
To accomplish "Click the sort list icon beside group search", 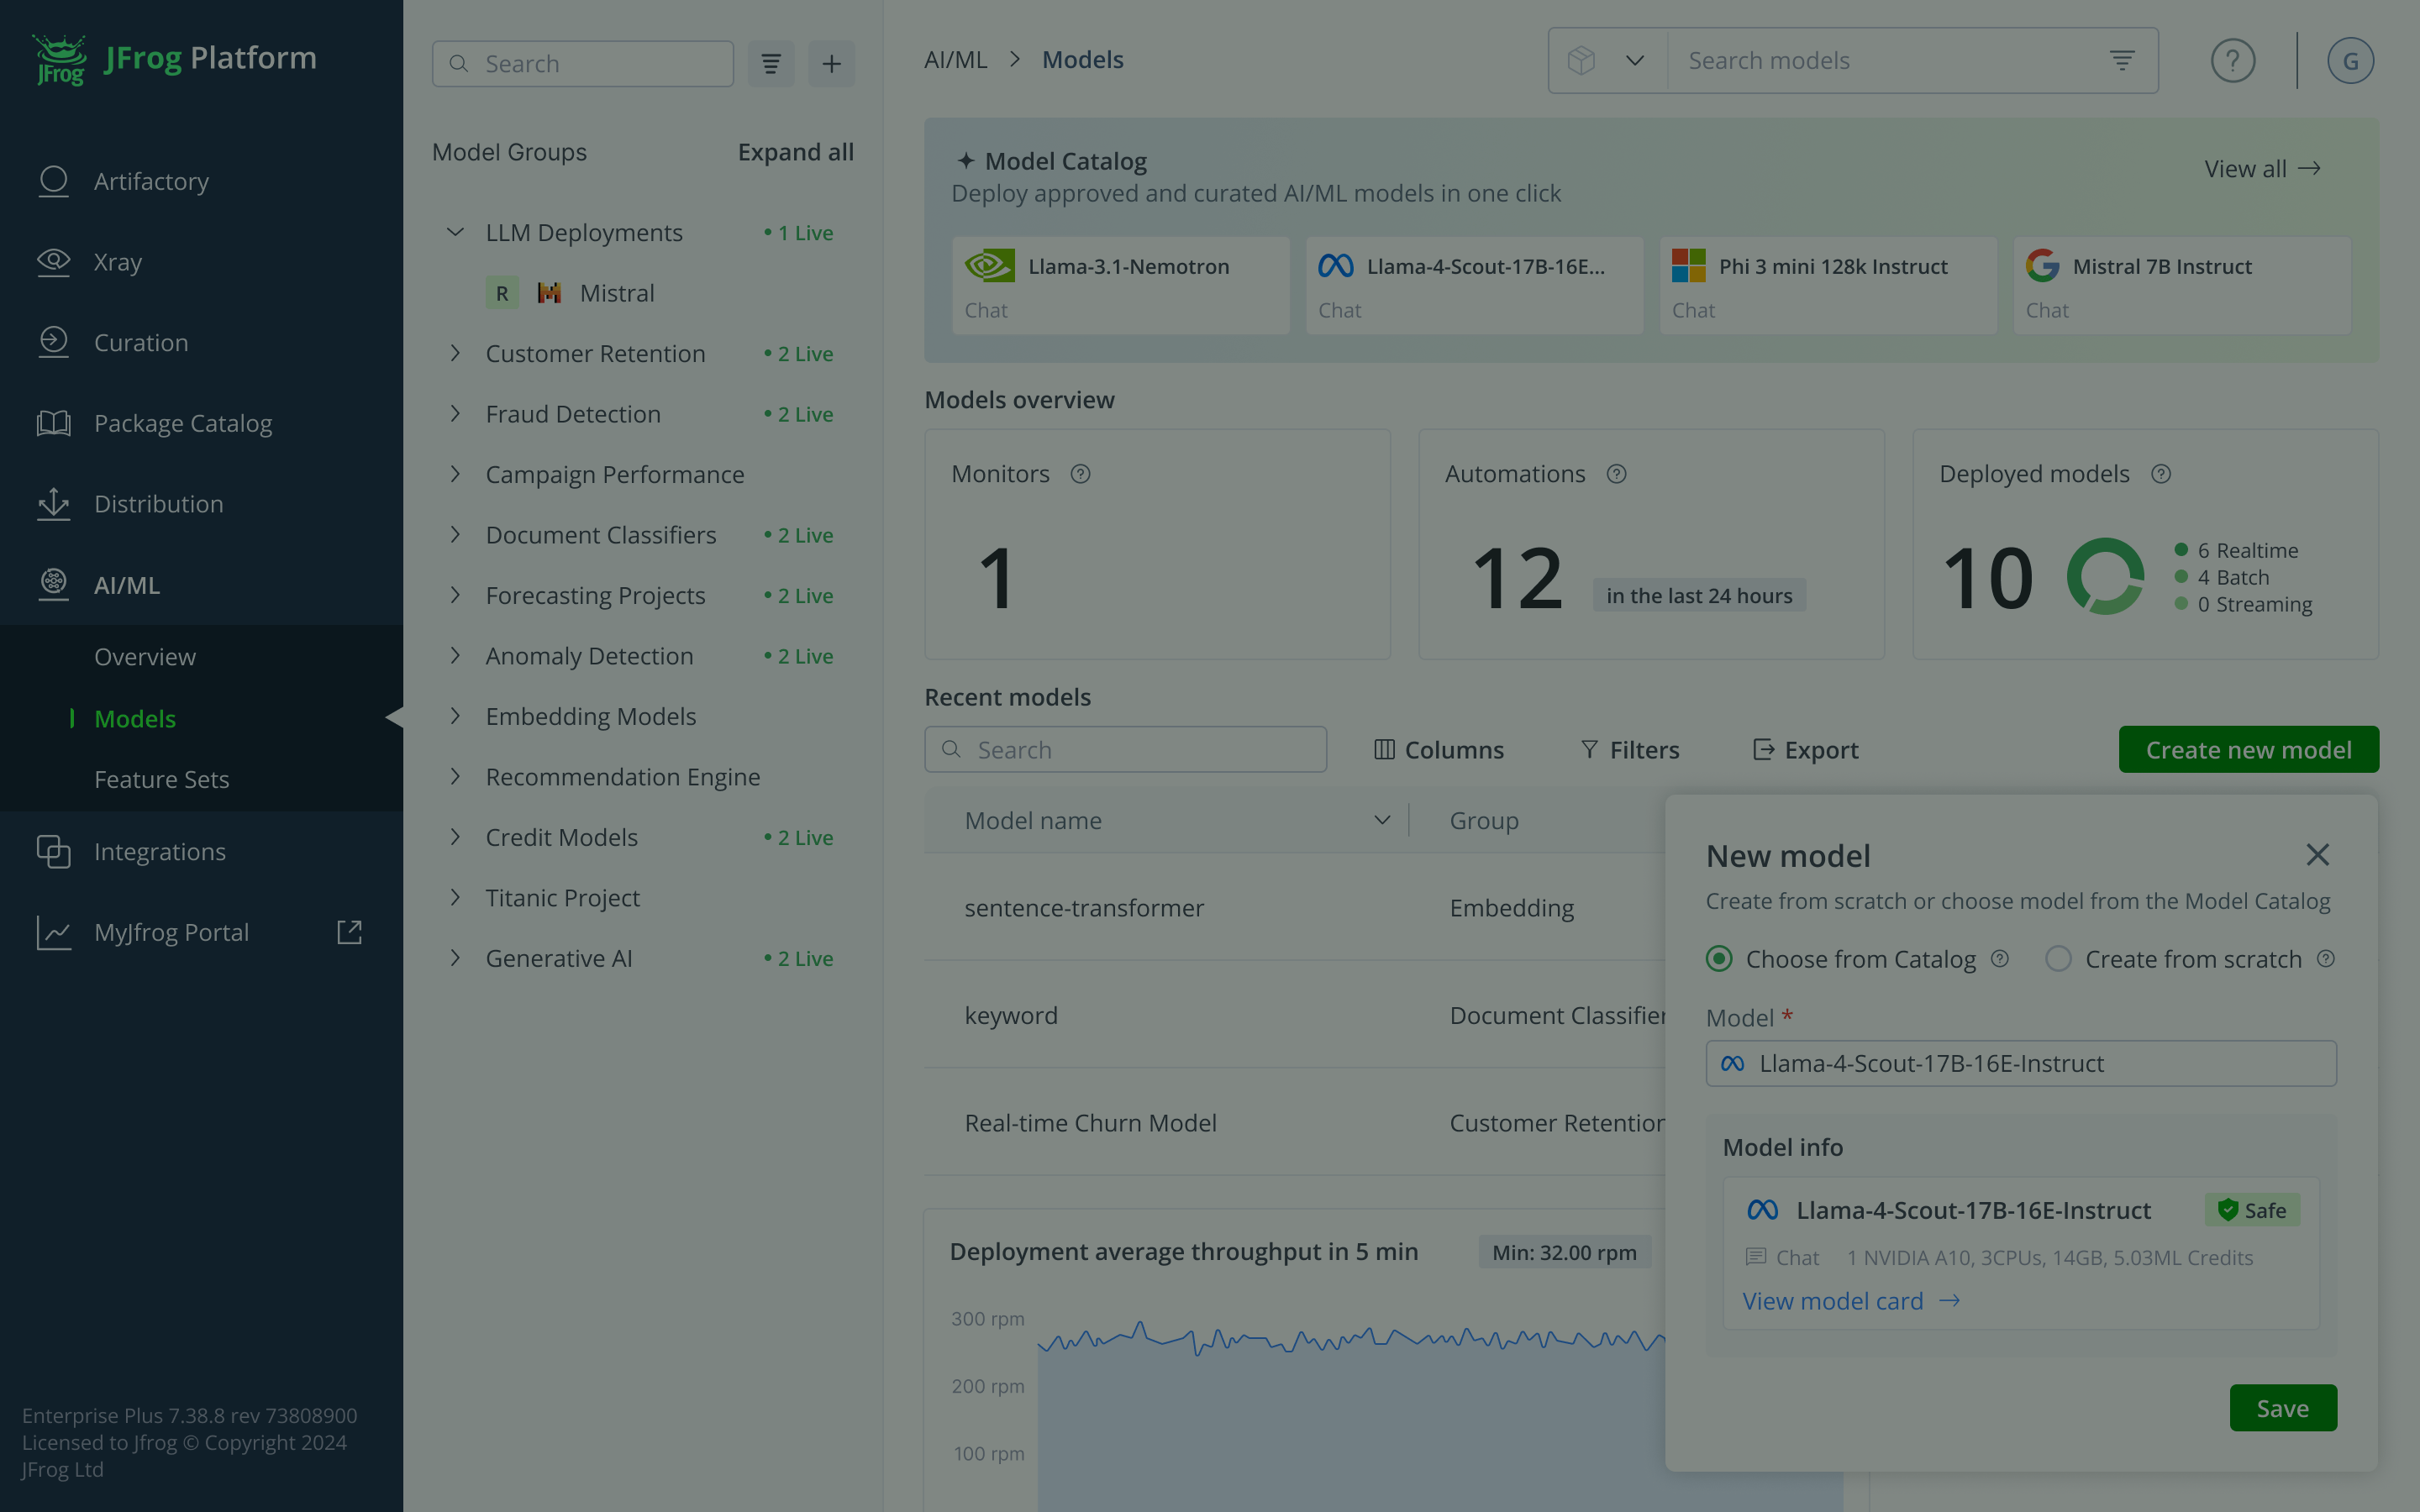I will [x=771, y=64].
